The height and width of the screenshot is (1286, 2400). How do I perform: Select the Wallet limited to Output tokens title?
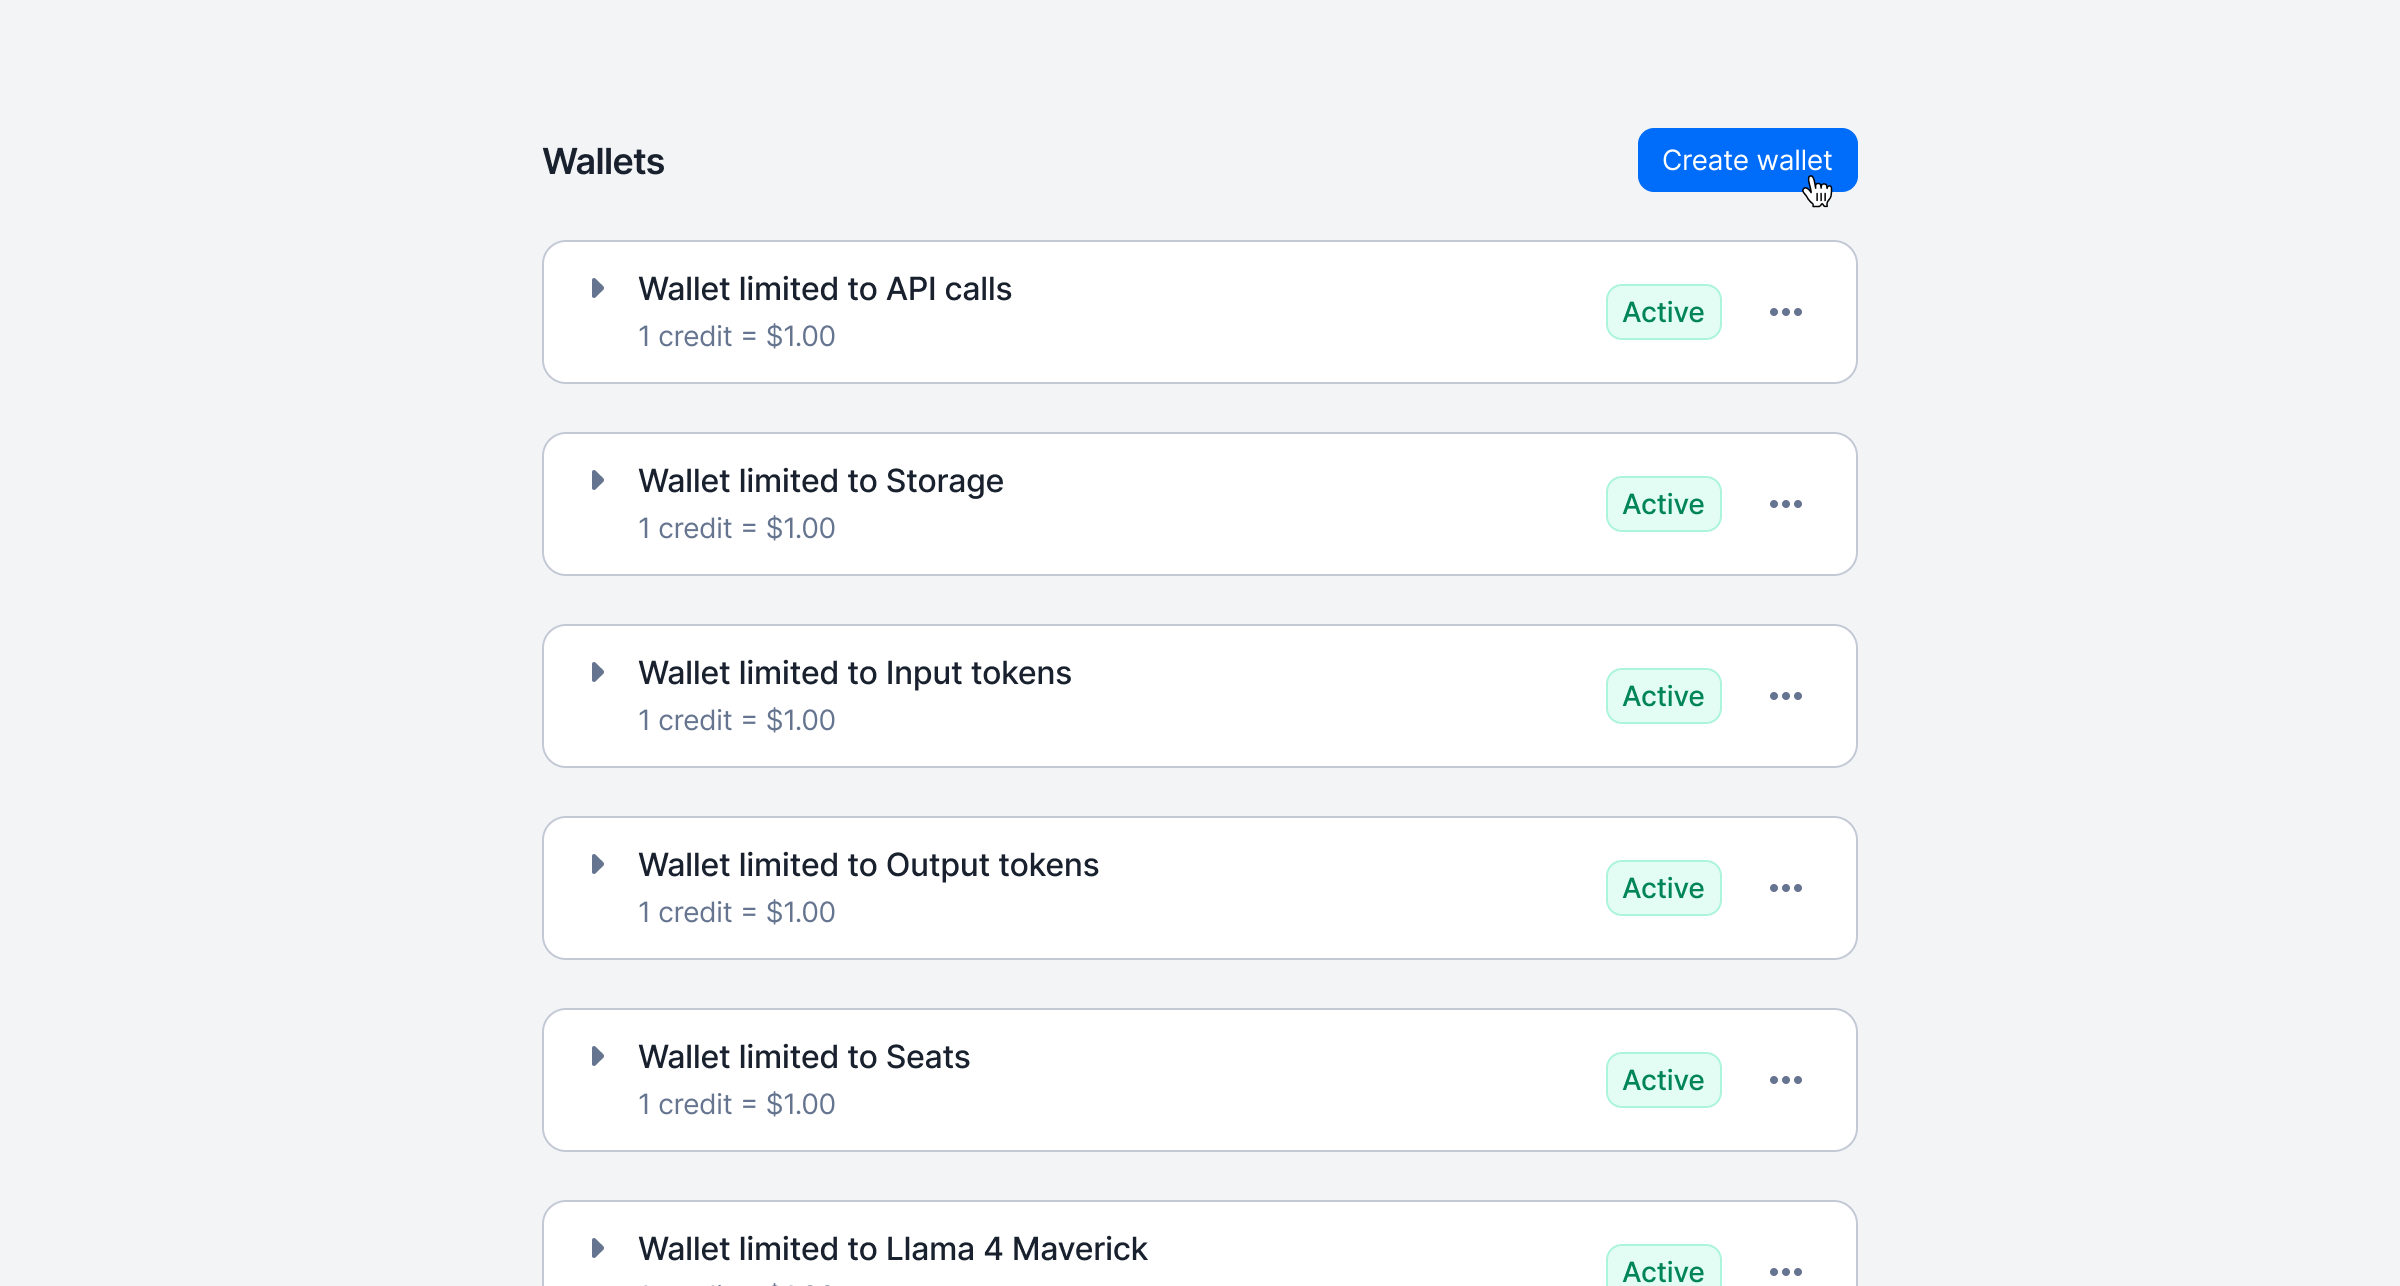pyautogui.click(x=868, y=865)
